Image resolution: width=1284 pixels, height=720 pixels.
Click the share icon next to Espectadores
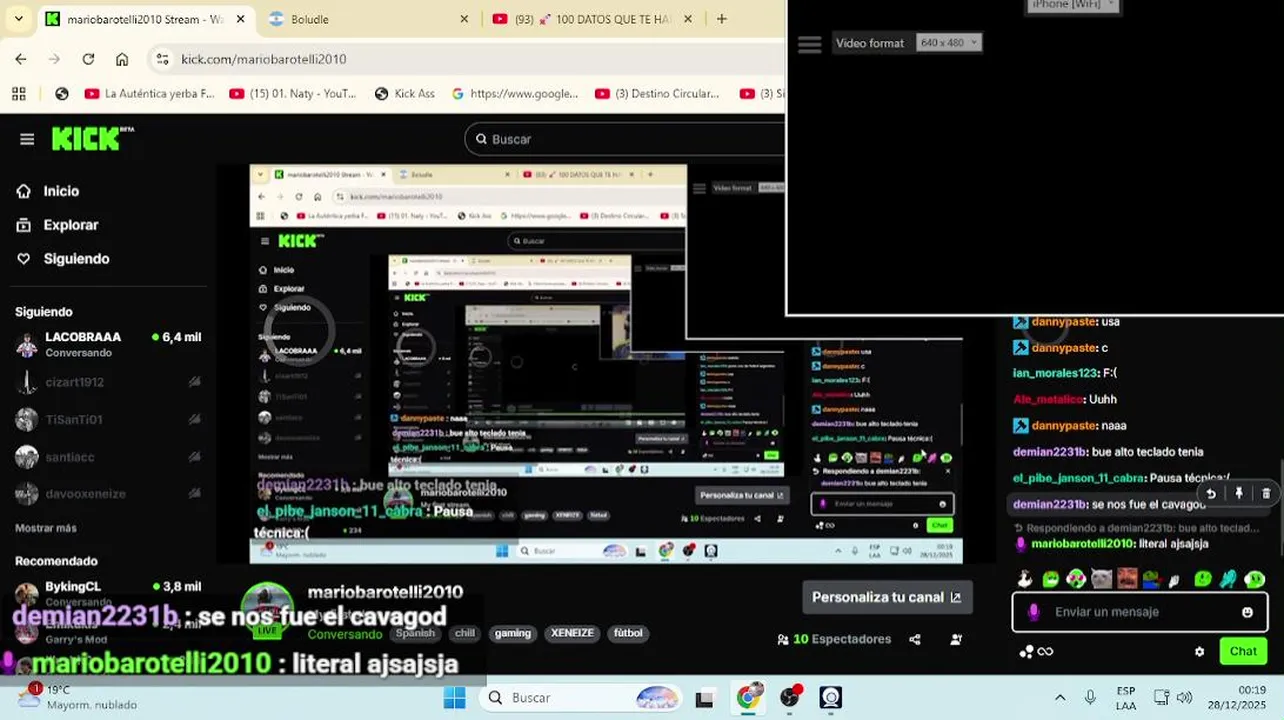click(x=915, y=639)
